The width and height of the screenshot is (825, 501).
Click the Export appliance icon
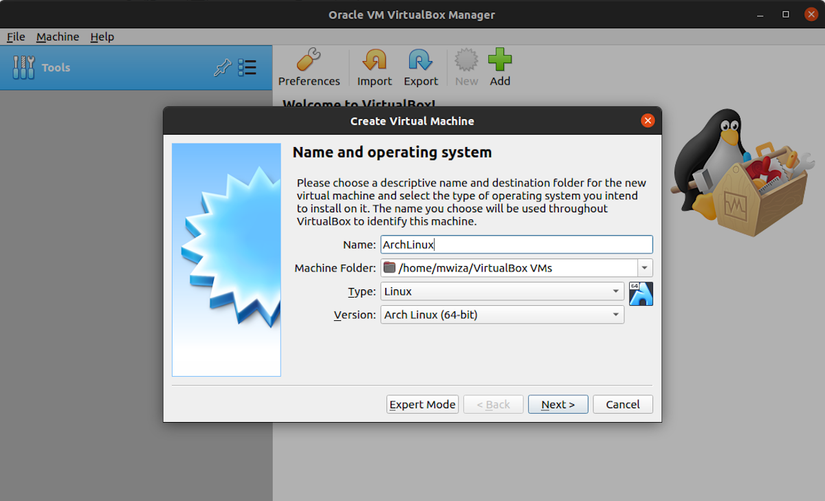point(420,67)
